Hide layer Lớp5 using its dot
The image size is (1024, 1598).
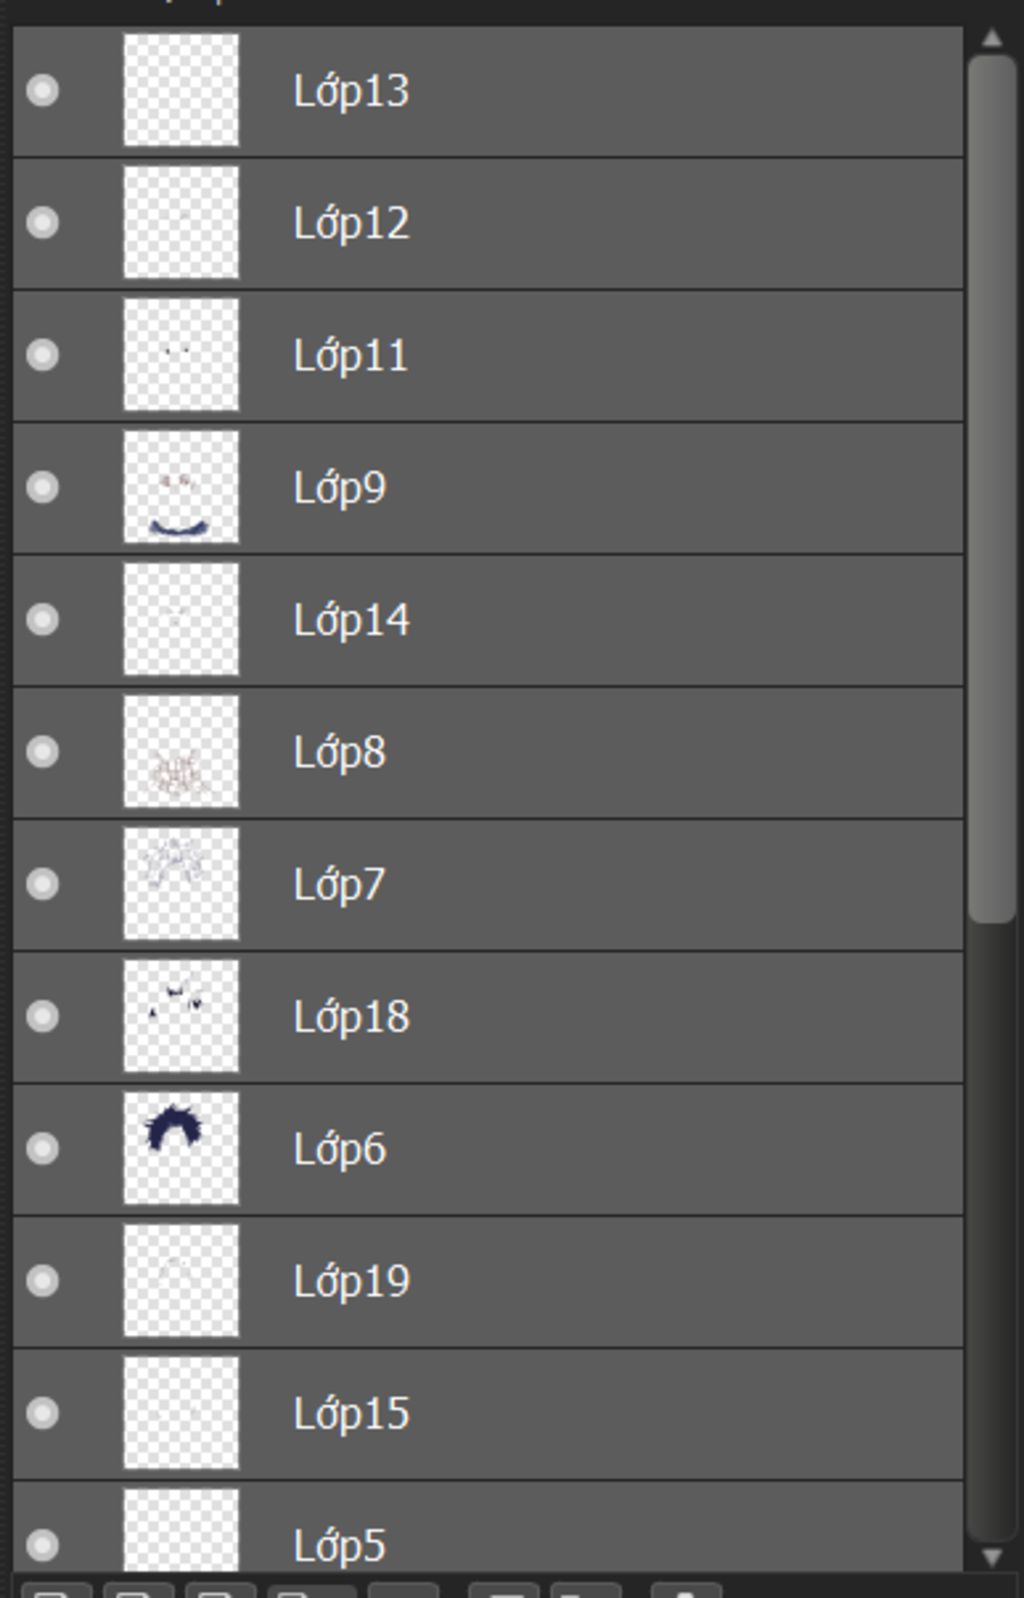tap(42, 1546)
